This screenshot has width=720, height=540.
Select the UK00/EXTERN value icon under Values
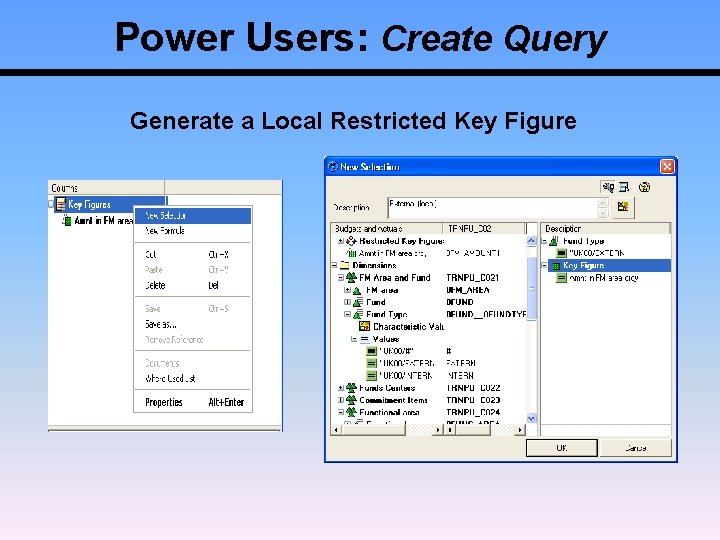(371, 363)
